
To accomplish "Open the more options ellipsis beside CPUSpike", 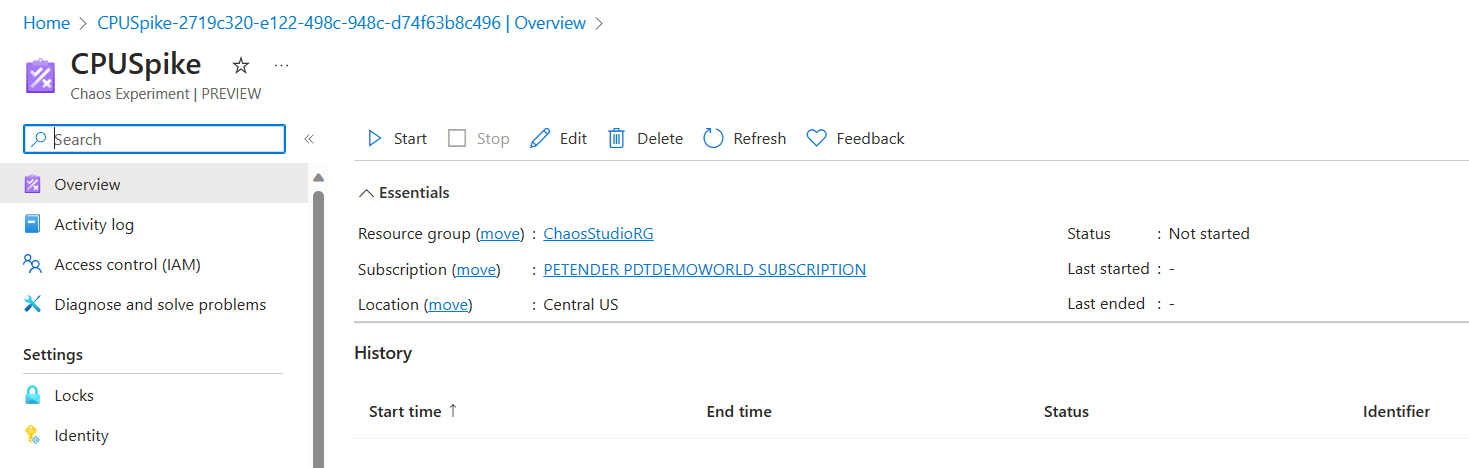I will click(281, 66).
